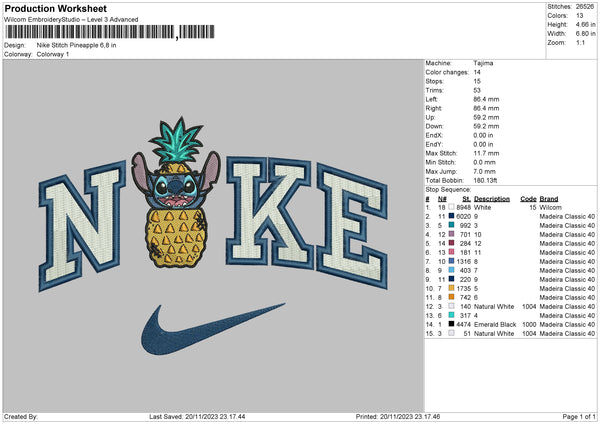600x424 pixels.
Task: Select the light blue swatch beside stitch count 403
Action: tap(452, 271)
